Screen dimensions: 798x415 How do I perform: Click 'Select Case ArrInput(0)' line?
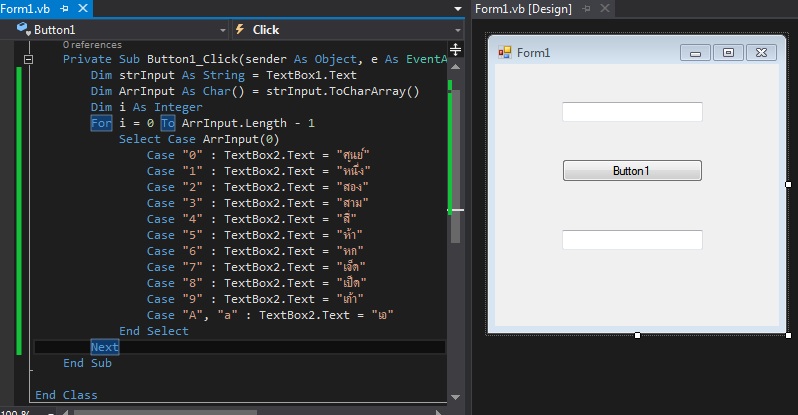click(x=199, y=139)
